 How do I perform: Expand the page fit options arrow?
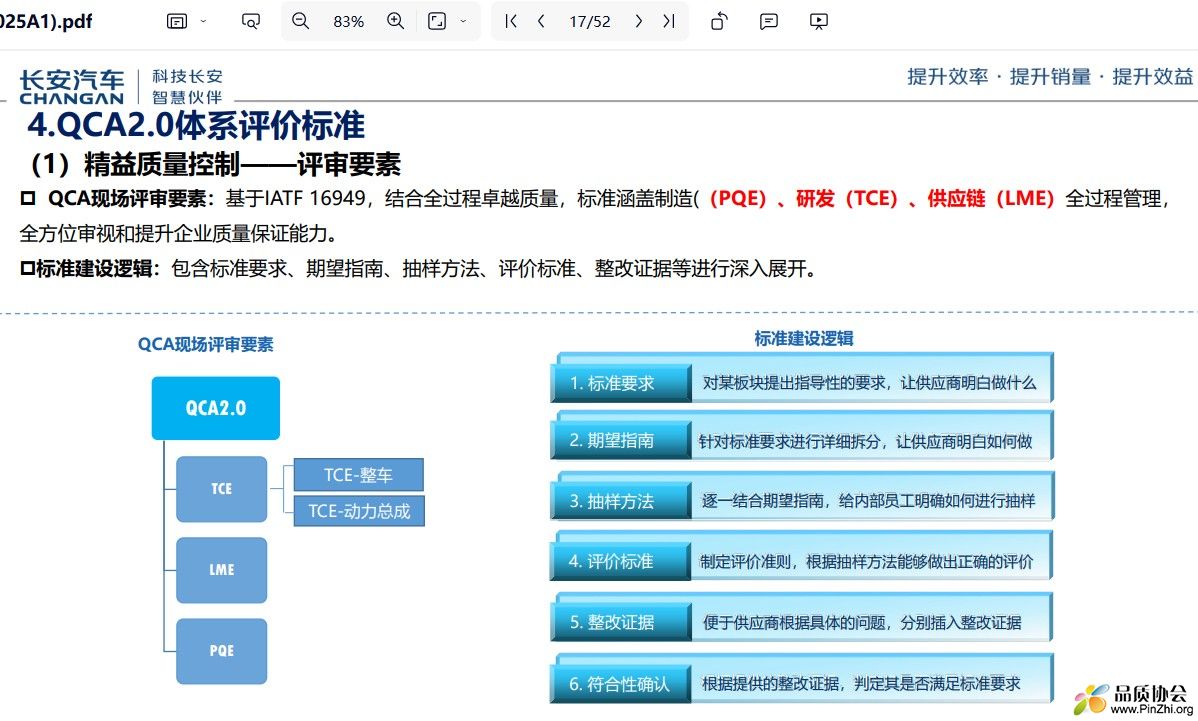(x=463, y=21)
